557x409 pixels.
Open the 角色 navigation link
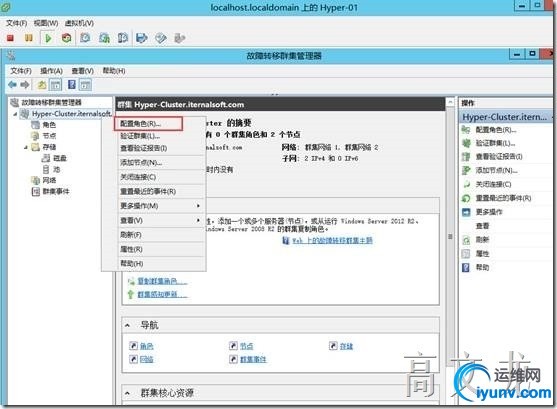(x=146, y=346)
